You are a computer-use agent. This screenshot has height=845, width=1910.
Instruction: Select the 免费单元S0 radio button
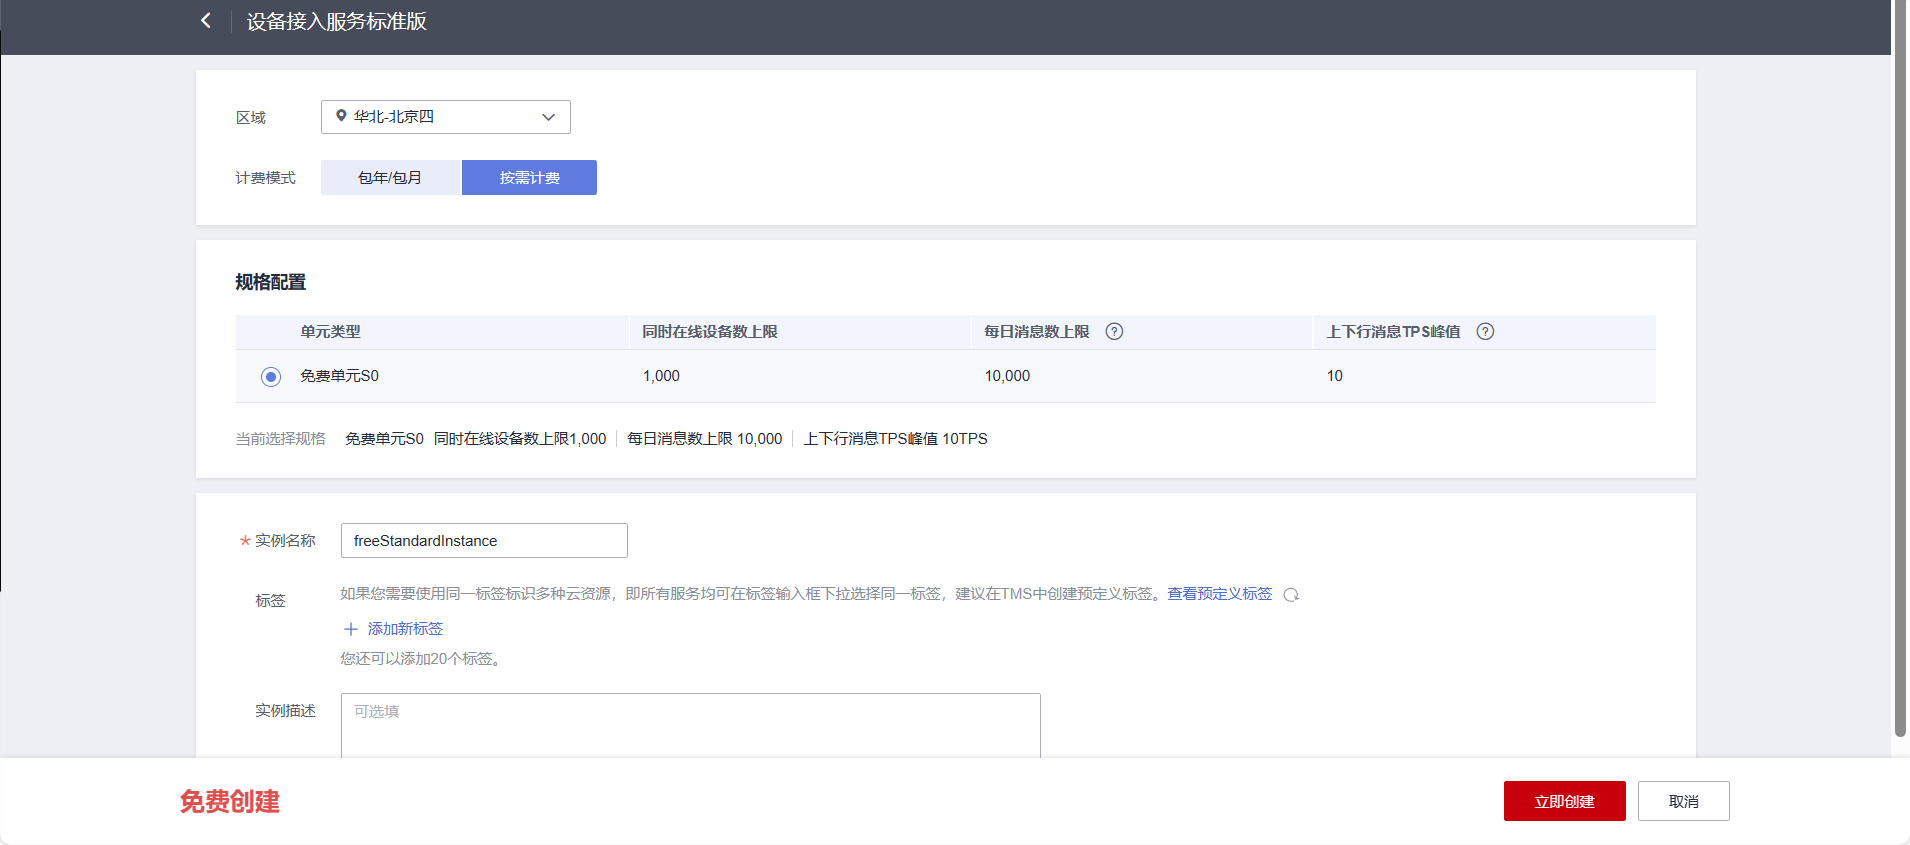coord(271,377)
